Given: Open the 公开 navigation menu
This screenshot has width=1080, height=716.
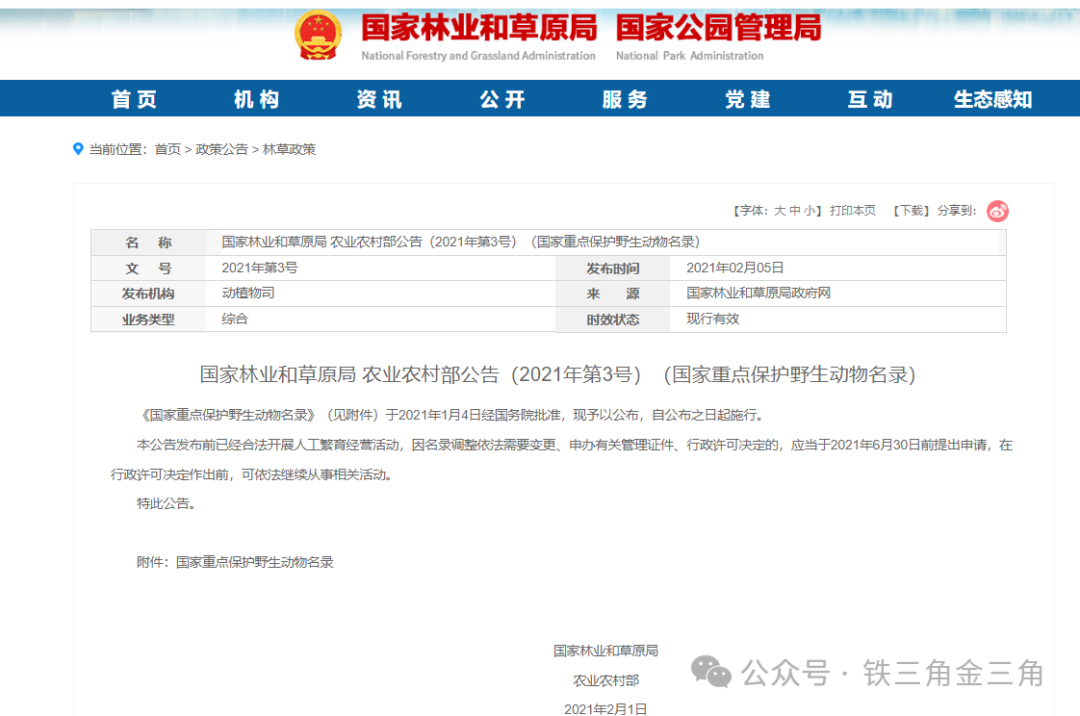Looking at the screenshot, I should pyautogui.click(x=502, y=98).
